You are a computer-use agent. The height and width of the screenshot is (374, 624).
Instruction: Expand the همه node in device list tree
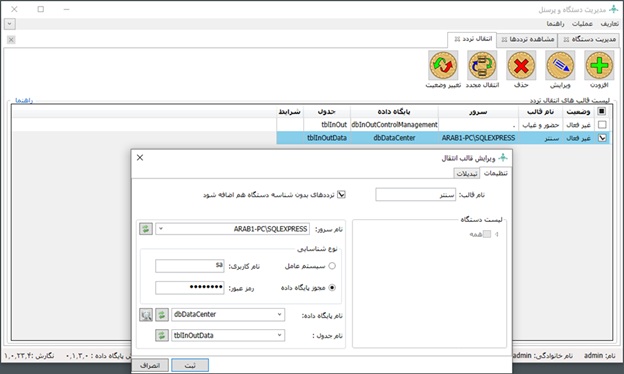496,234
